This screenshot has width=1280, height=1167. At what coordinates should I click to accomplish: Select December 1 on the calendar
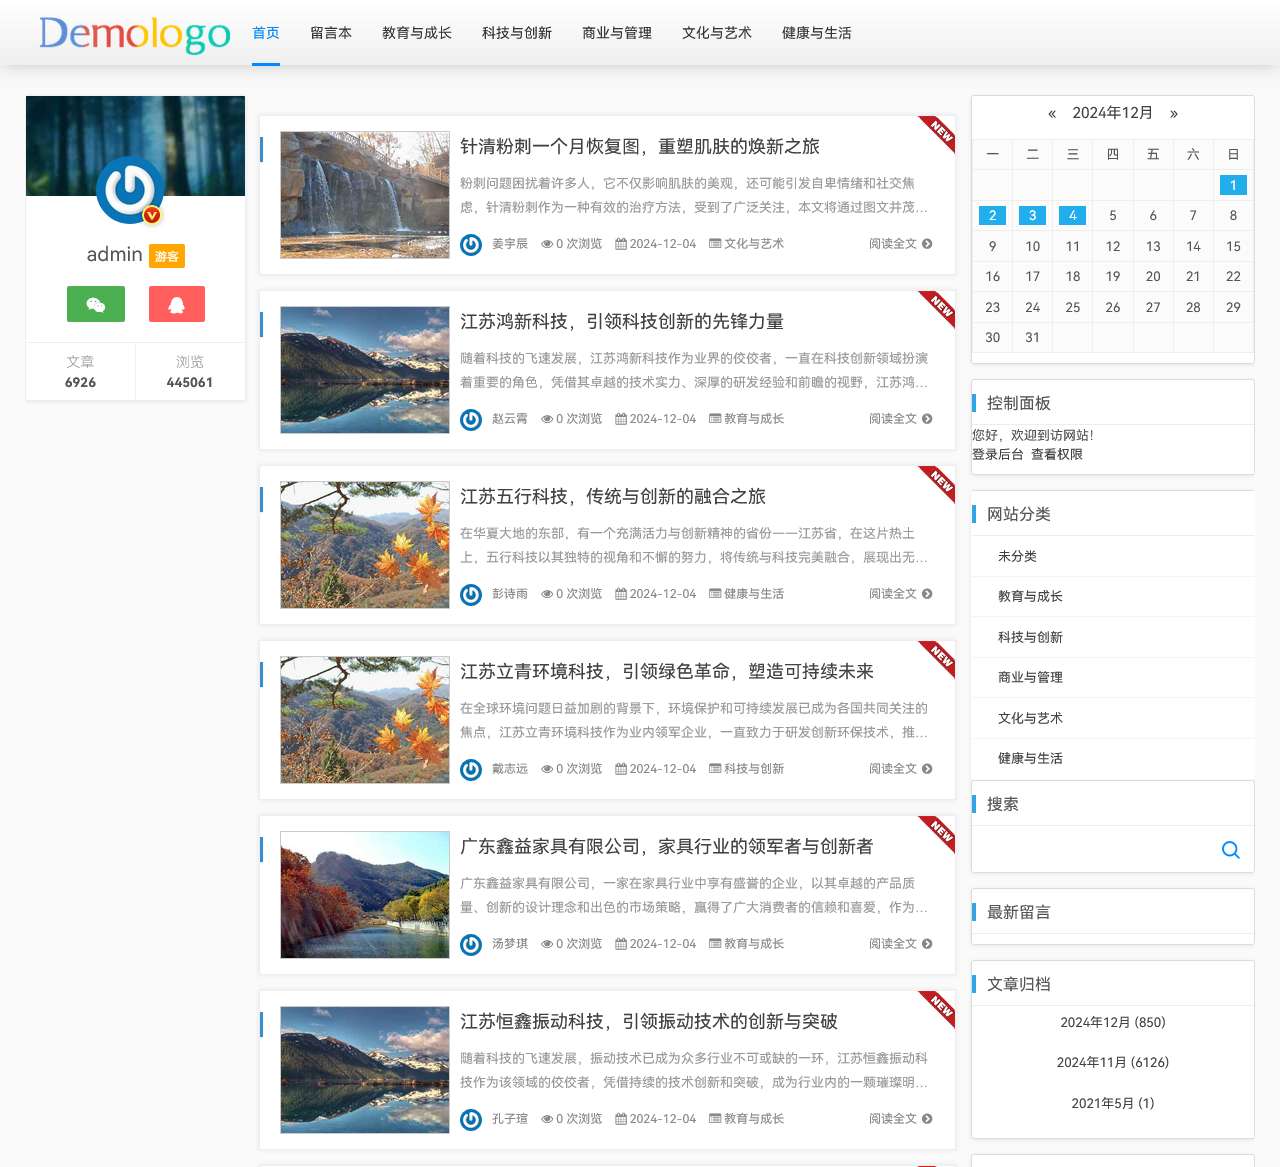pos(1233,185)
